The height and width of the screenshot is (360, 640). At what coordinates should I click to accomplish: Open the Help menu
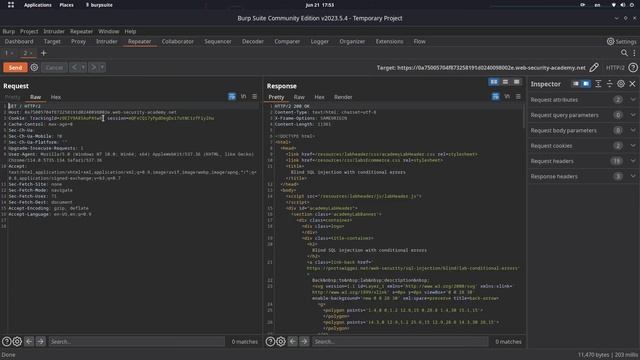coord(130,31)
